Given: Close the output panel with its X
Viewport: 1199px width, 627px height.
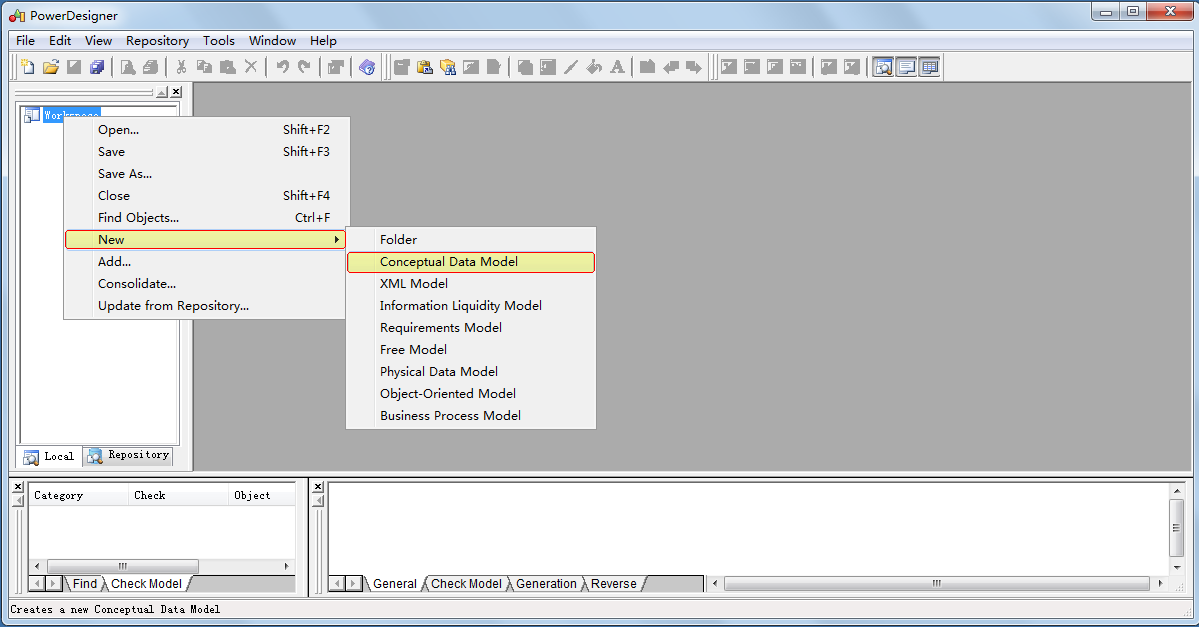Looking at the screenshot, I should (318, 486).
